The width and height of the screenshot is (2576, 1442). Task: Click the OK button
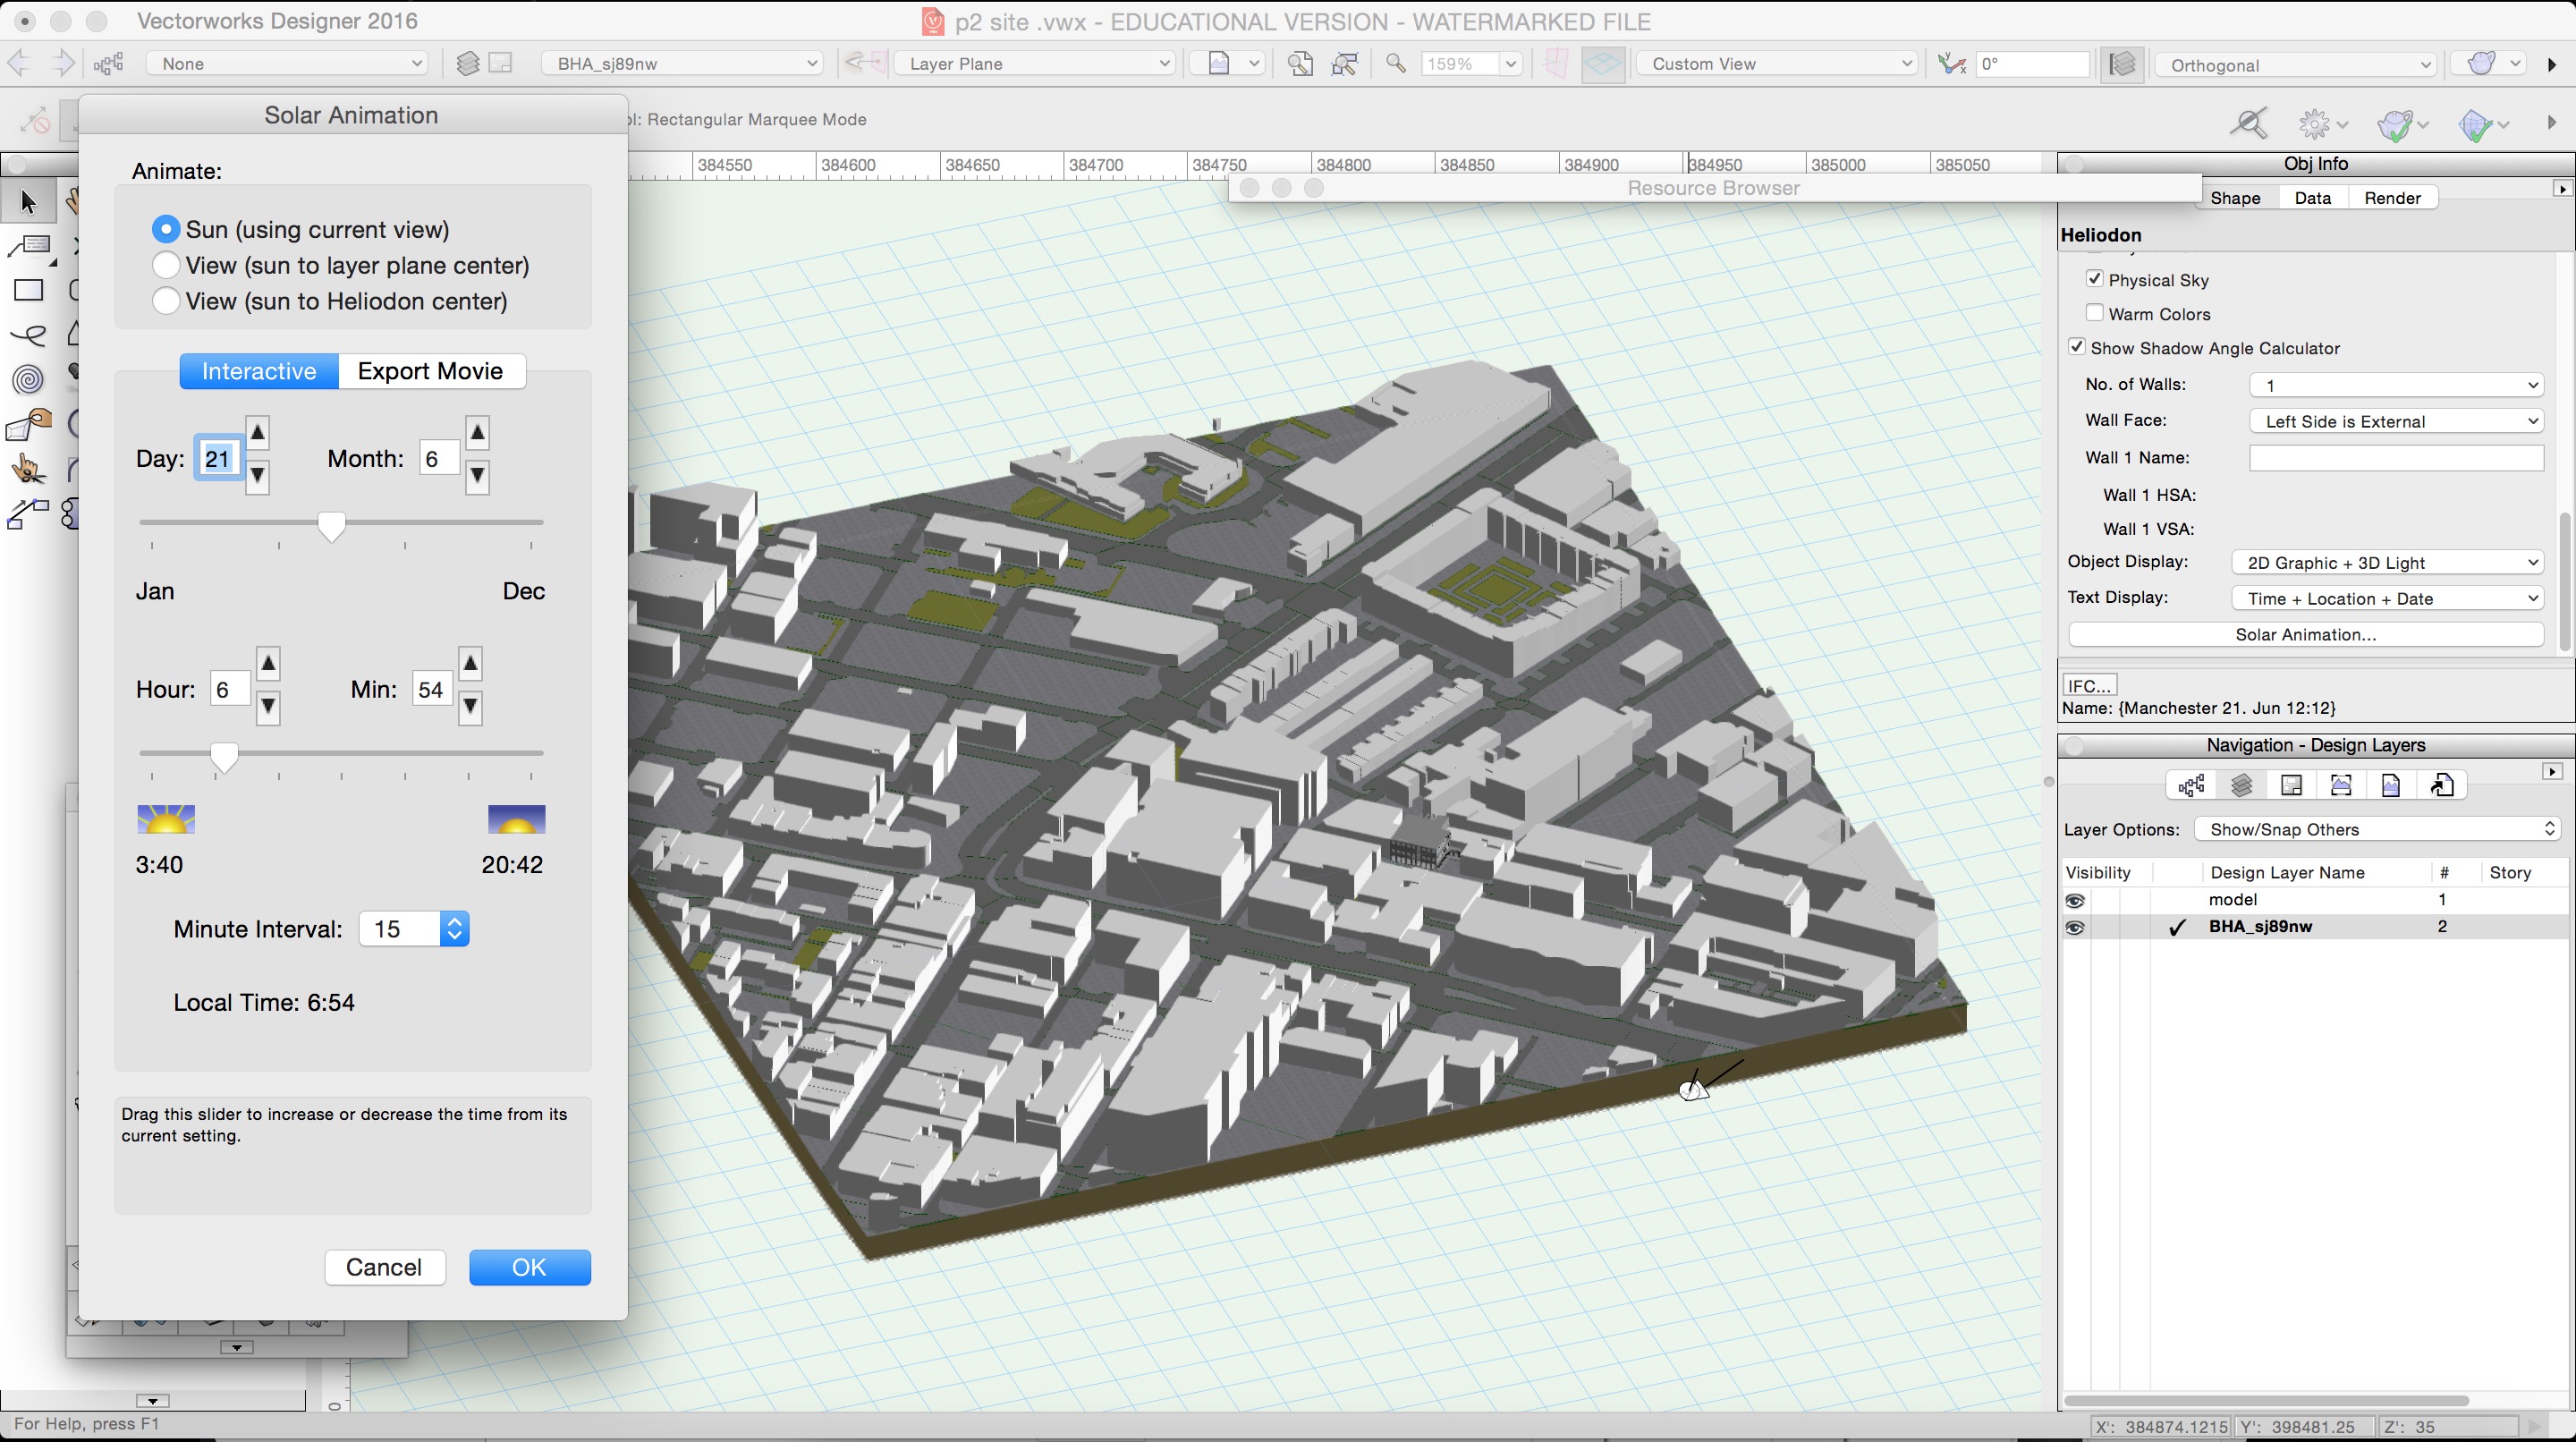click(x=530, y=1267)
